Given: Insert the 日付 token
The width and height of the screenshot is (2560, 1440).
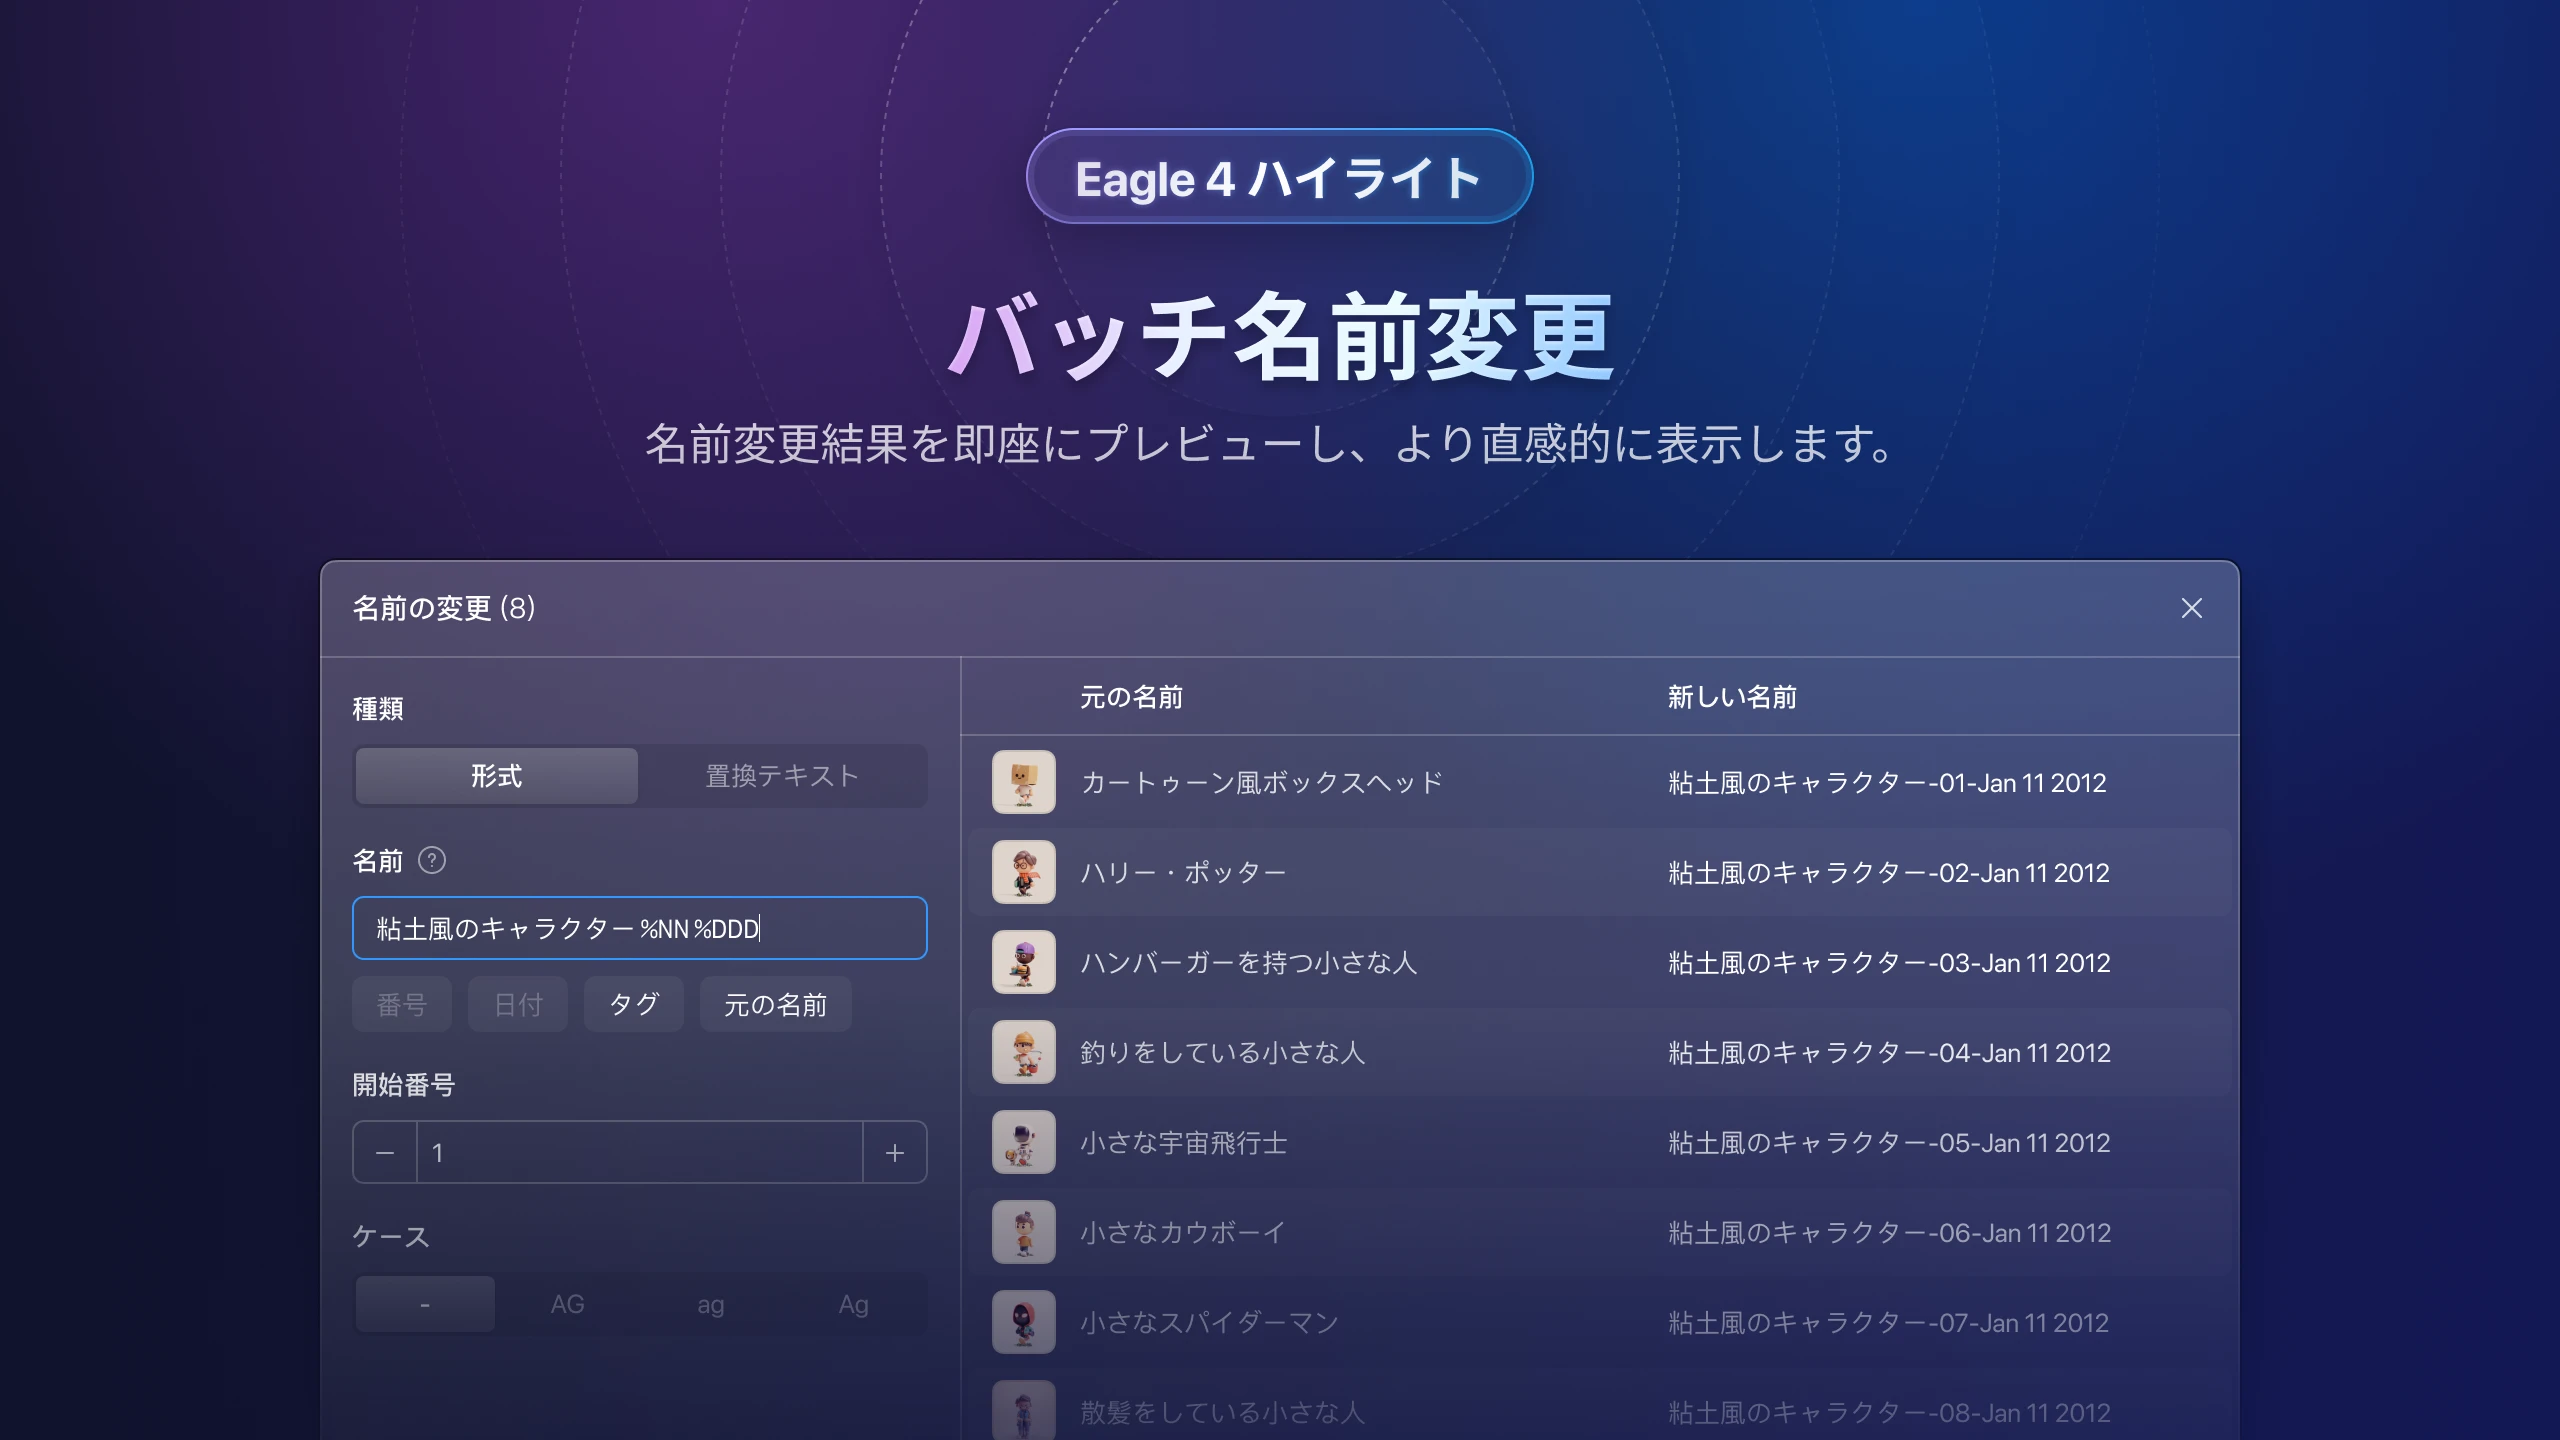Looking at the screenshot, I should pyautogui.click(x=518, y=1004).
